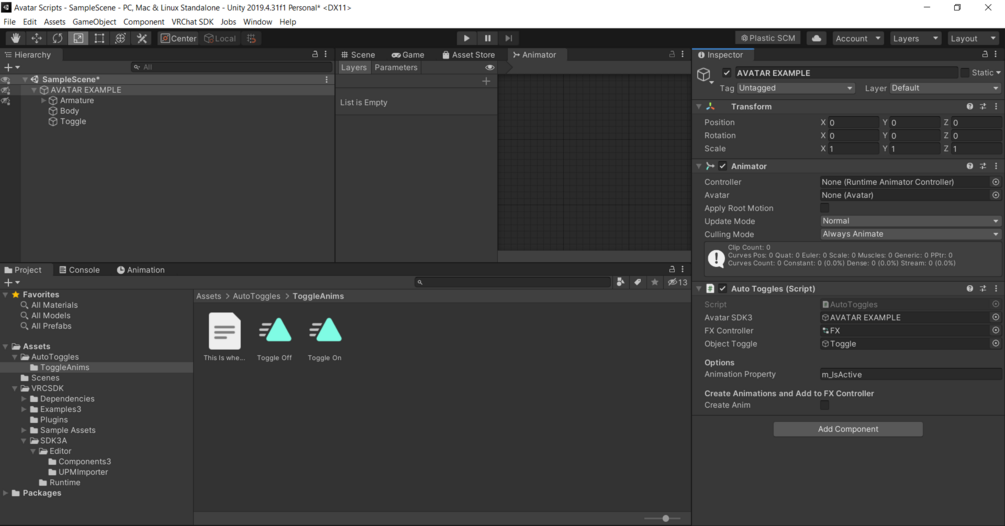Click the Add Component button
This screenshot has height=526, width=1005.
coord(848,429)
